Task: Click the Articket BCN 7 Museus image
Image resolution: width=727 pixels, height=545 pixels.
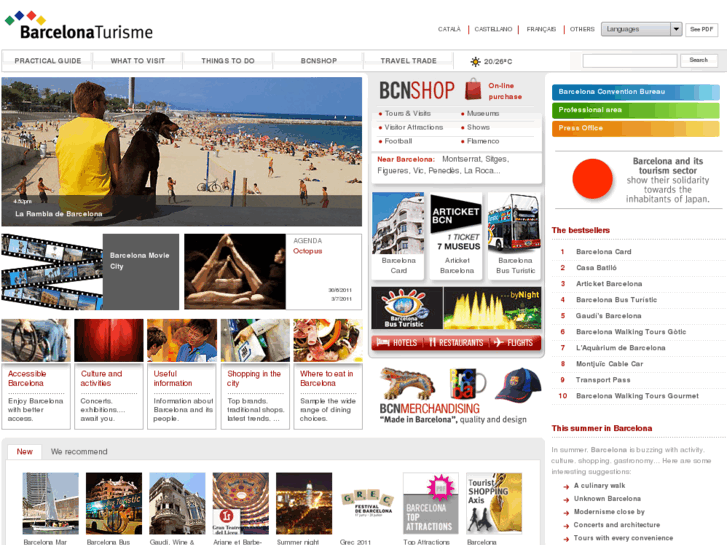Action: (x=456, y=223)
